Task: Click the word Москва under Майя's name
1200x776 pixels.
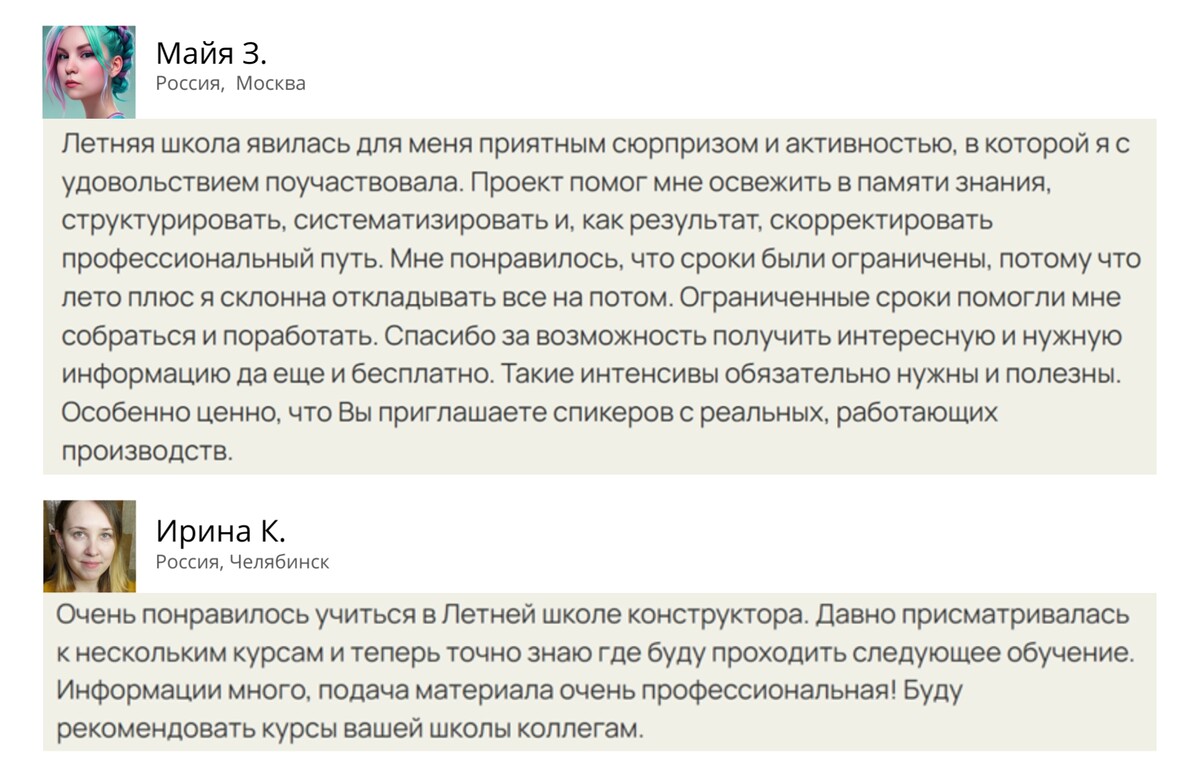Action: (x=271, y=83)
